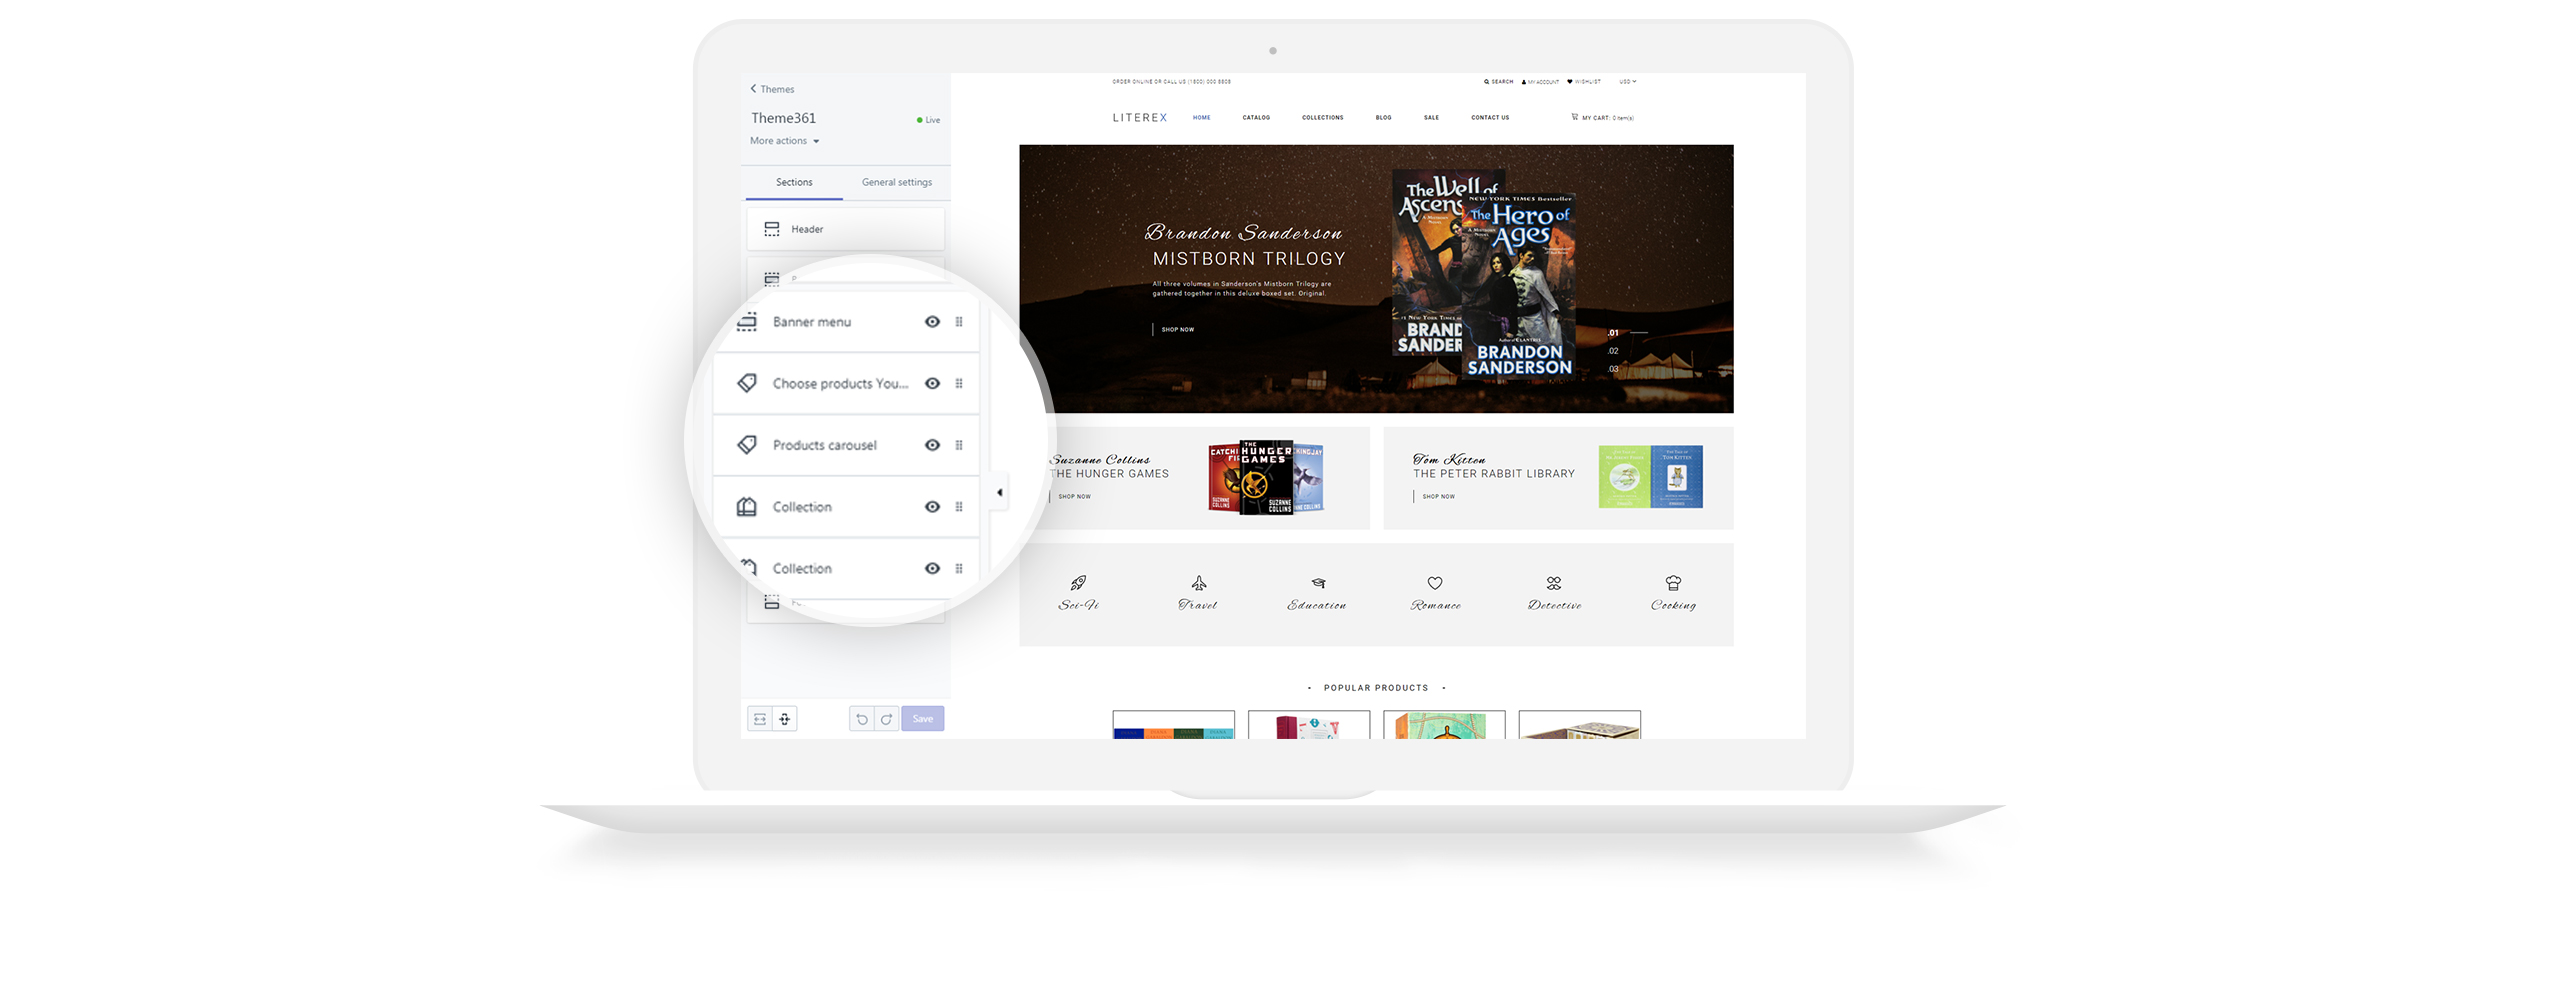
Task: Redo the last change
Action: coord(886,719)
